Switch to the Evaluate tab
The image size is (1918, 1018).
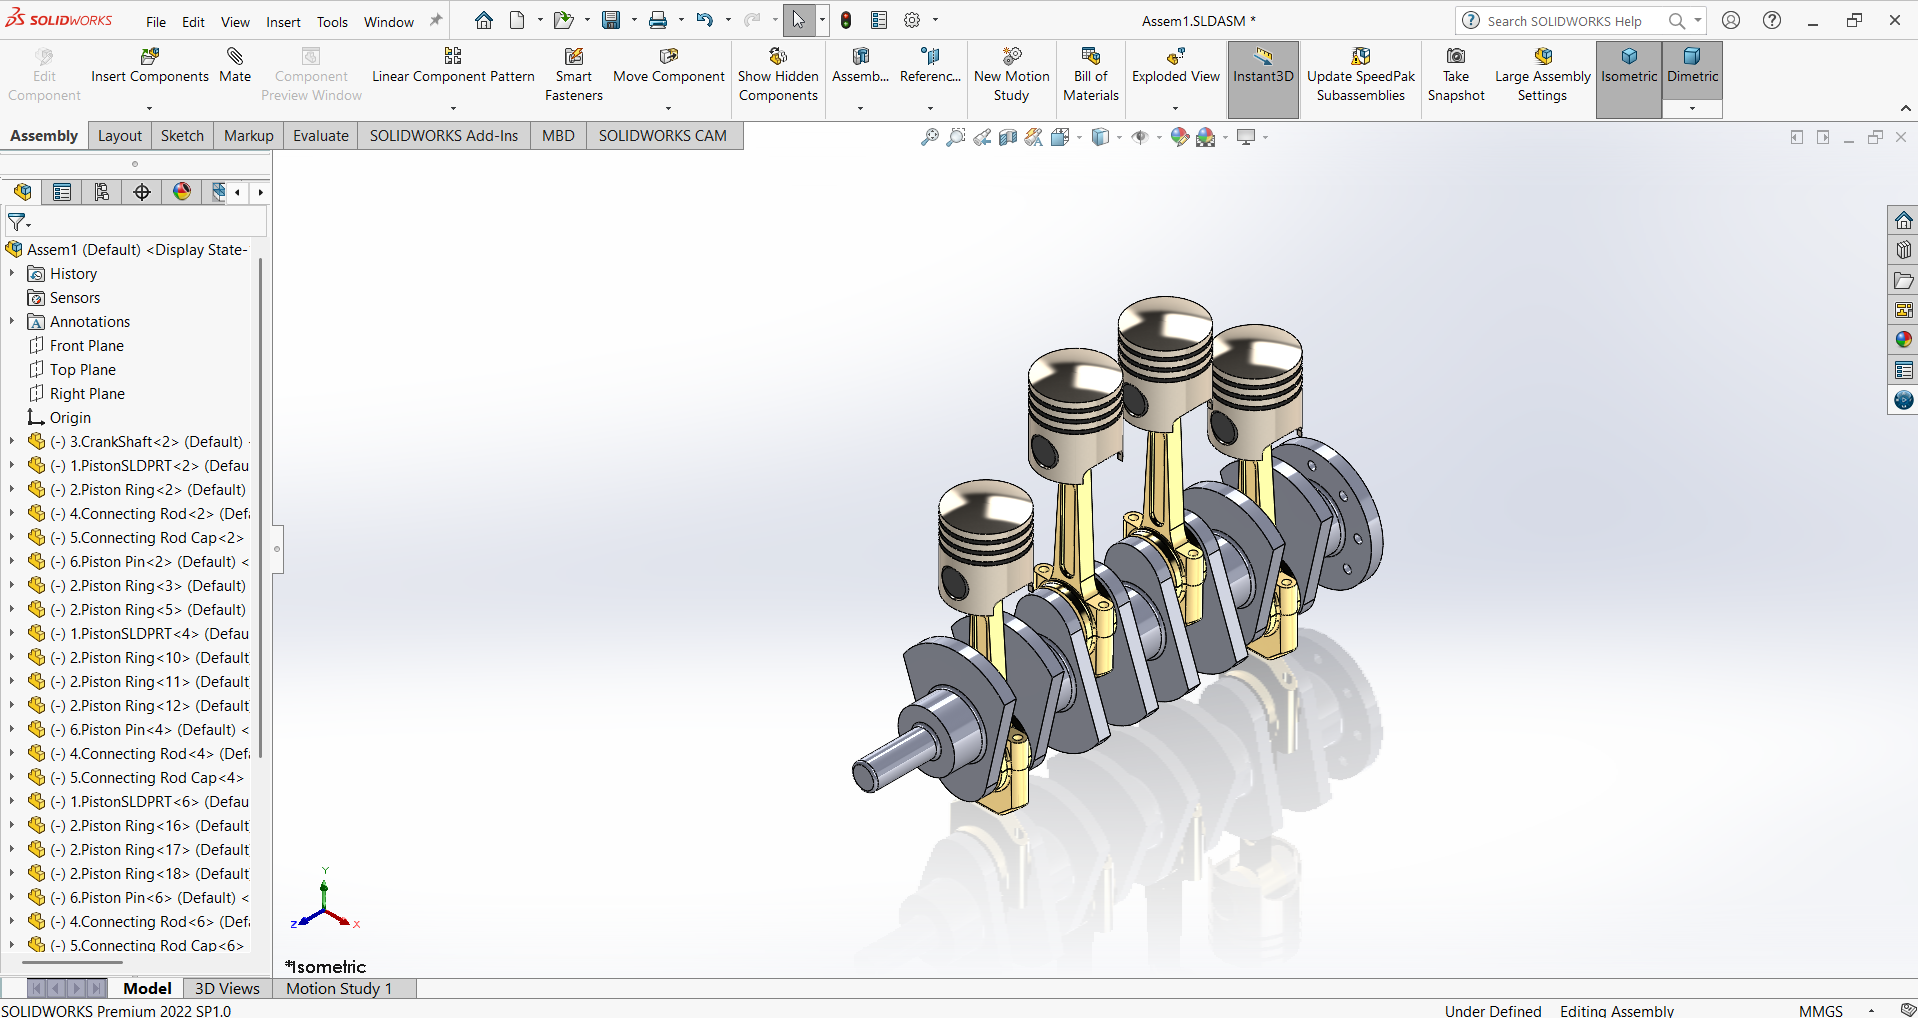point(321,136)
